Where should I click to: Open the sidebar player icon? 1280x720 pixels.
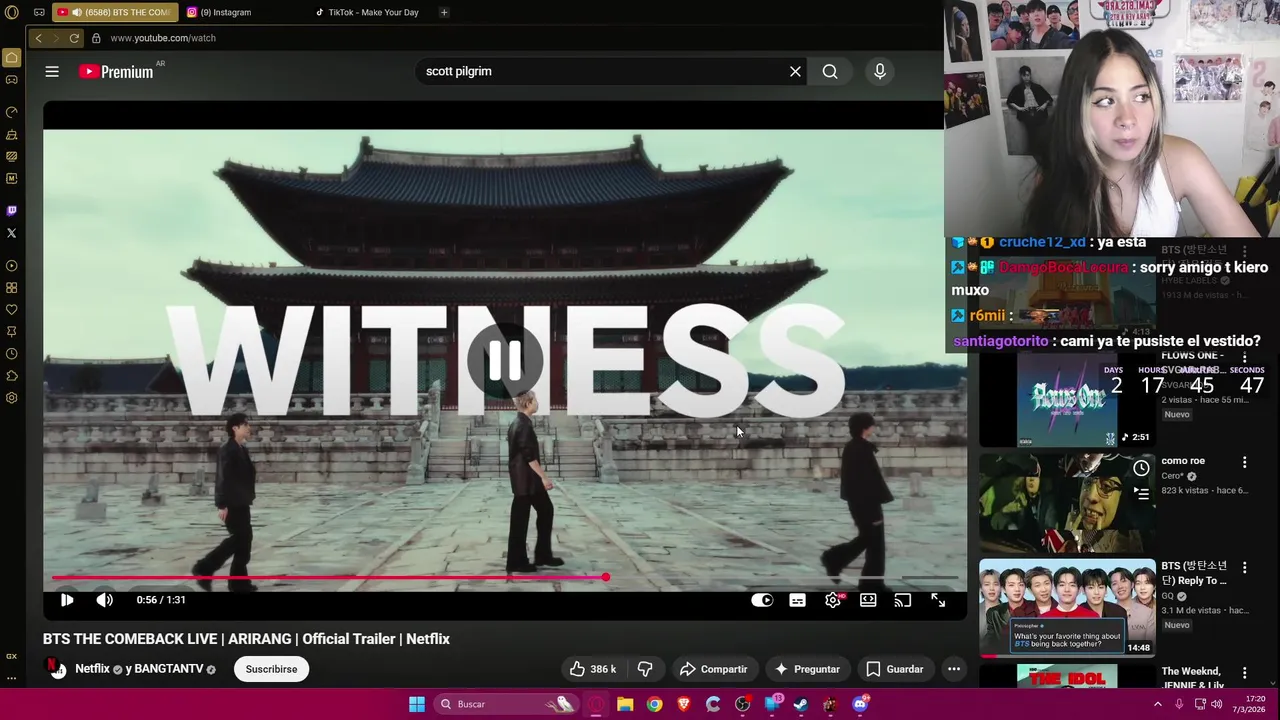point(12,266)
